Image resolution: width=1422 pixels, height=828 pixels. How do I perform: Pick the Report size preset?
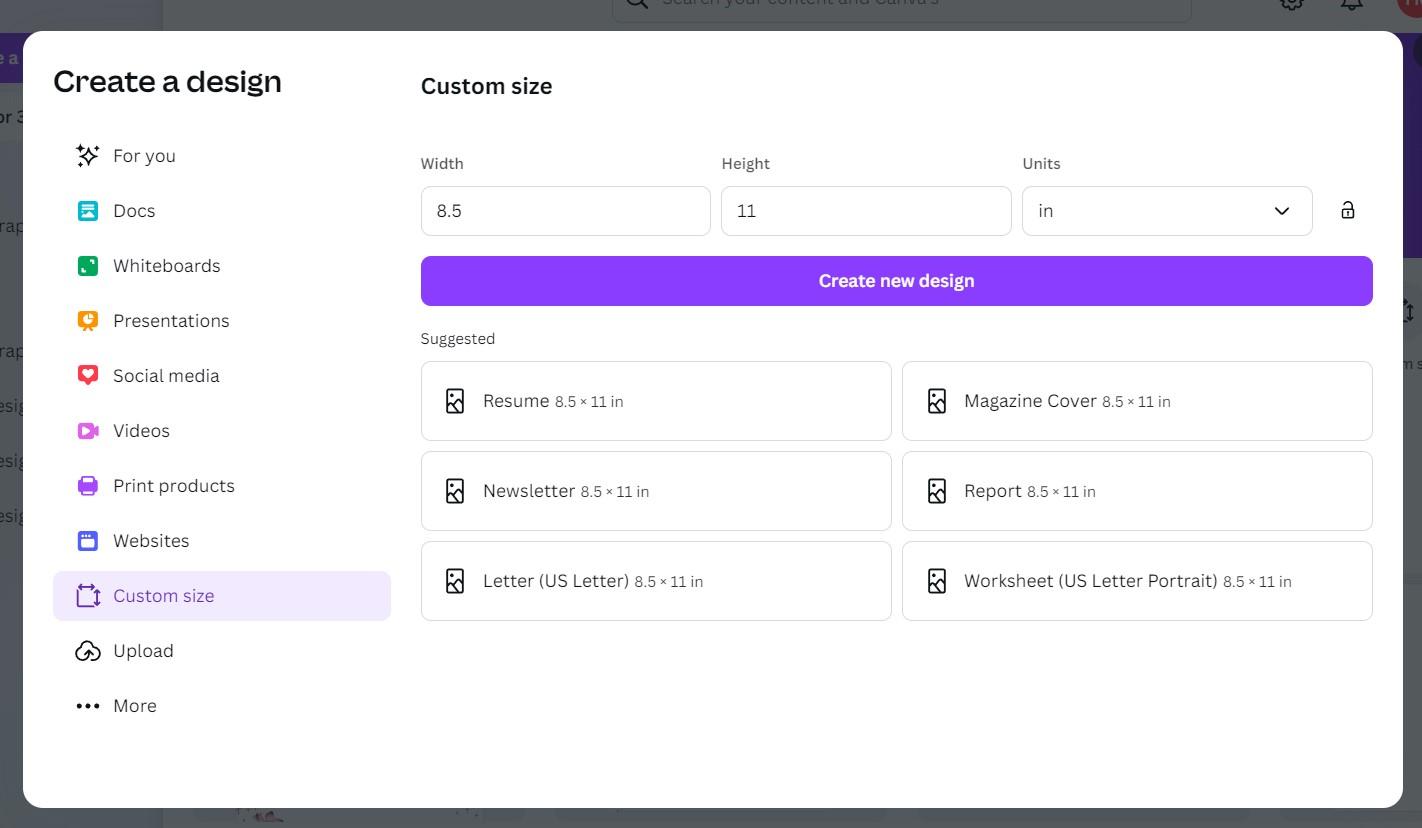click(1137, 491)
